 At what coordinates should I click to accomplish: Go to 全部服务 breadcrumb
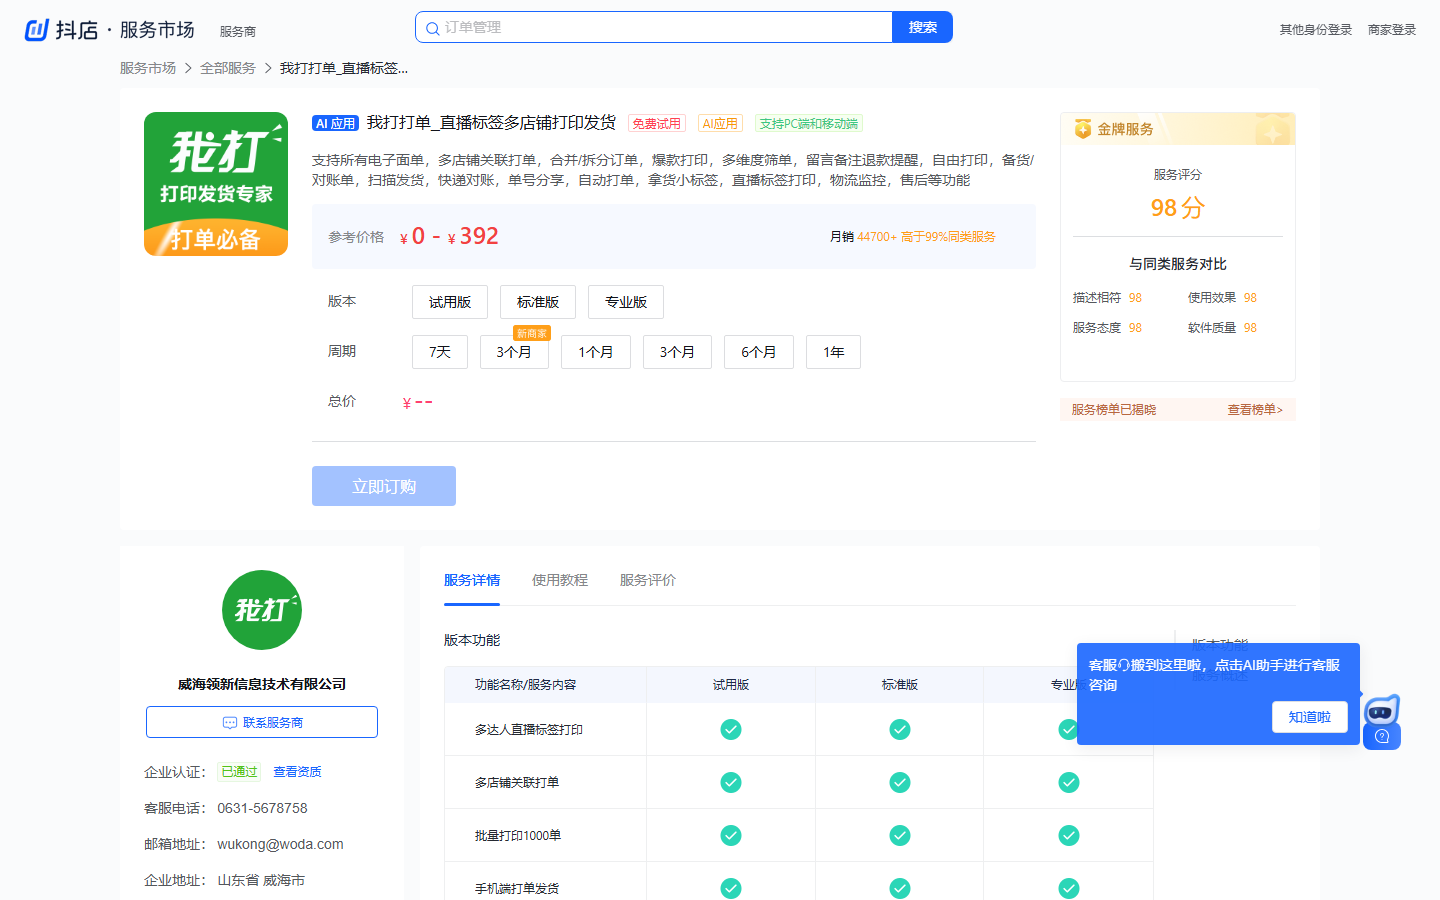pos(228,68)
